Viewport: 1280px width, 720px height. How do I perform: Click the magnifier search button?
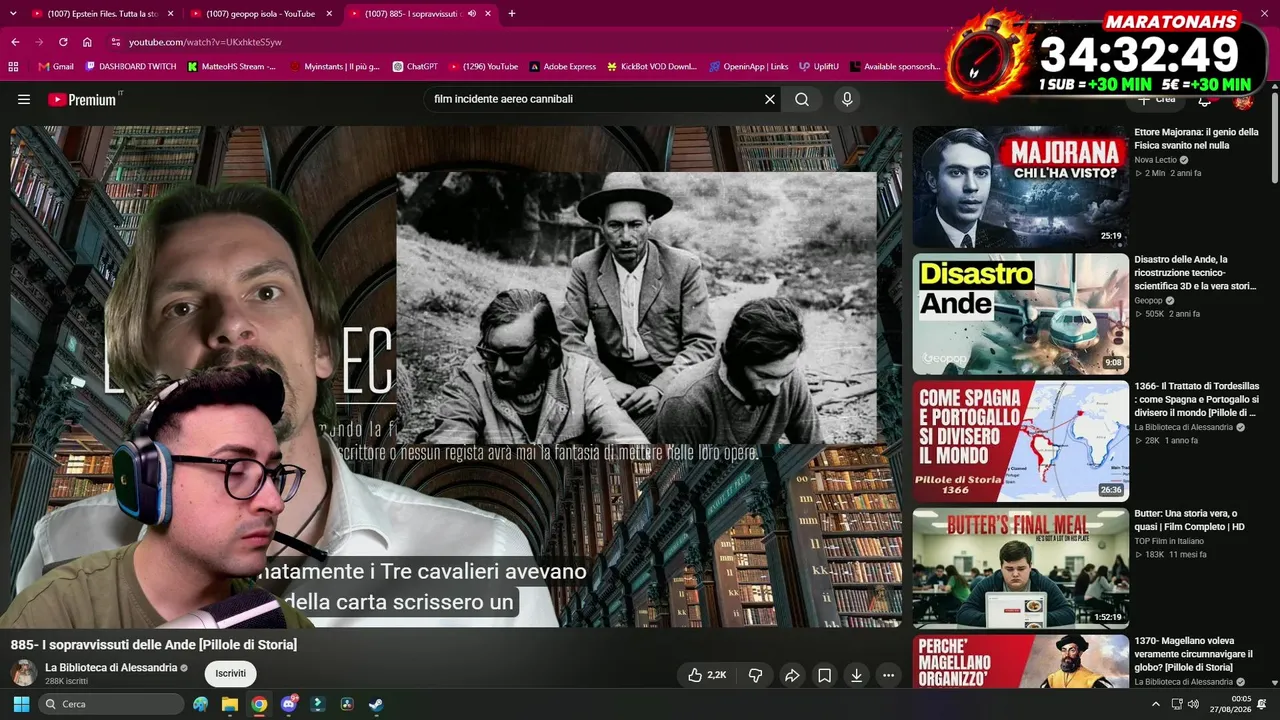pyautogui.click(x=802, y=100)
